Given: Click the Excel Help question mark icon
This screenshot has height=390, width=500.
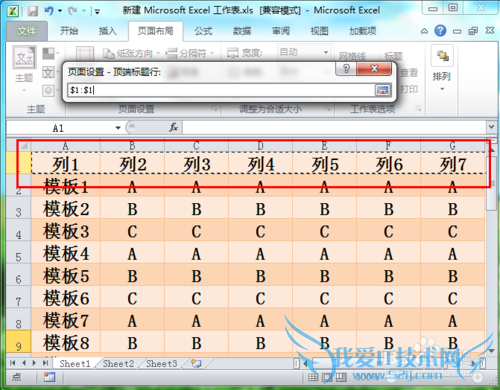Looking at the screenshot, I should coord(440,31).
